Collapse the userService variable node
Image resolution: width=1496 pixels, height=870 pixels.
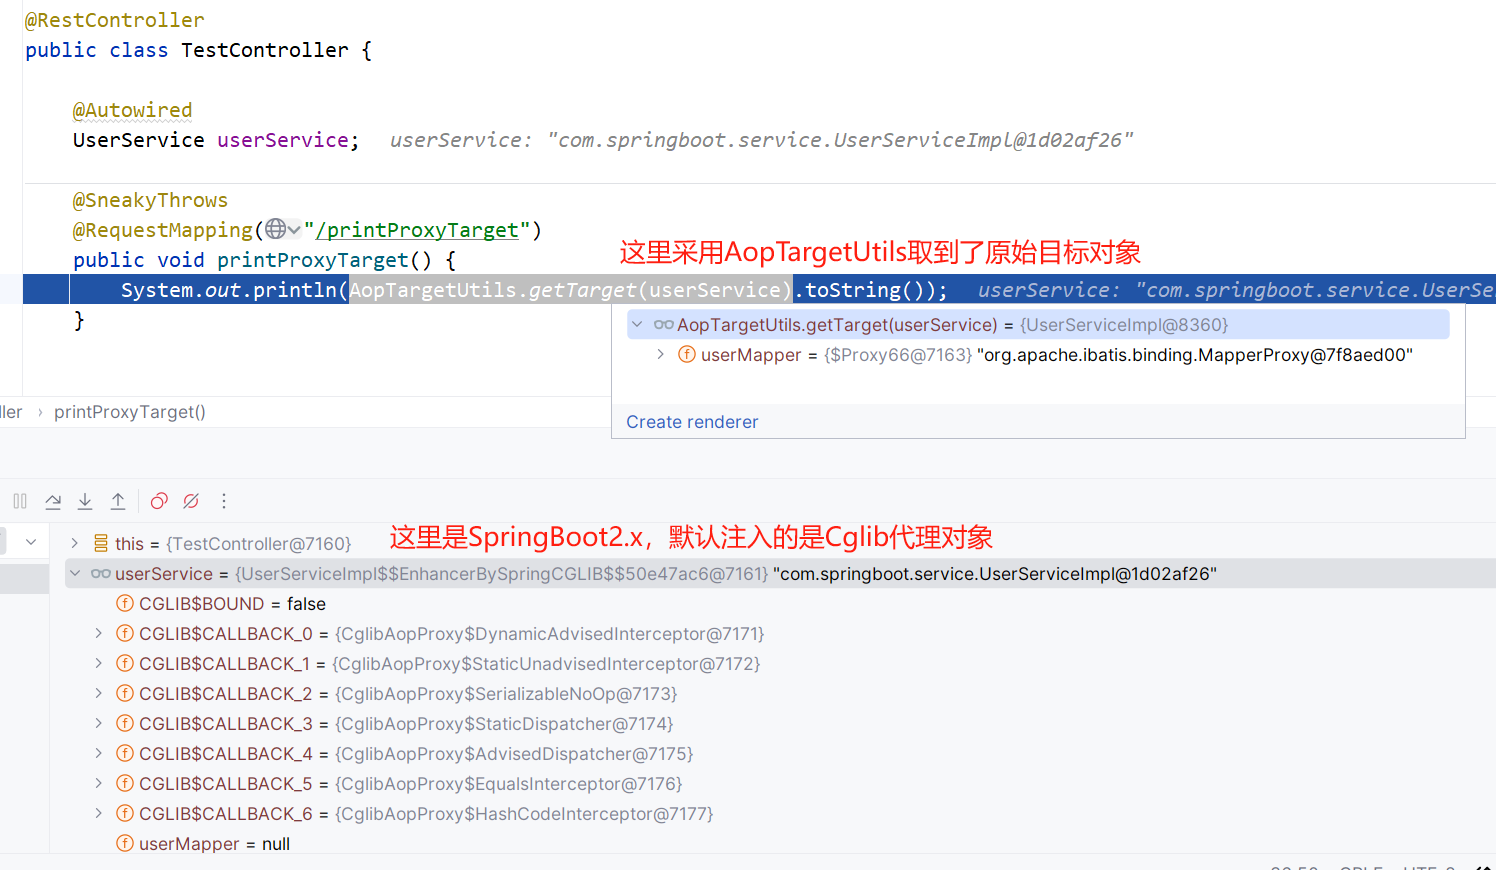[x=74, y=573]
